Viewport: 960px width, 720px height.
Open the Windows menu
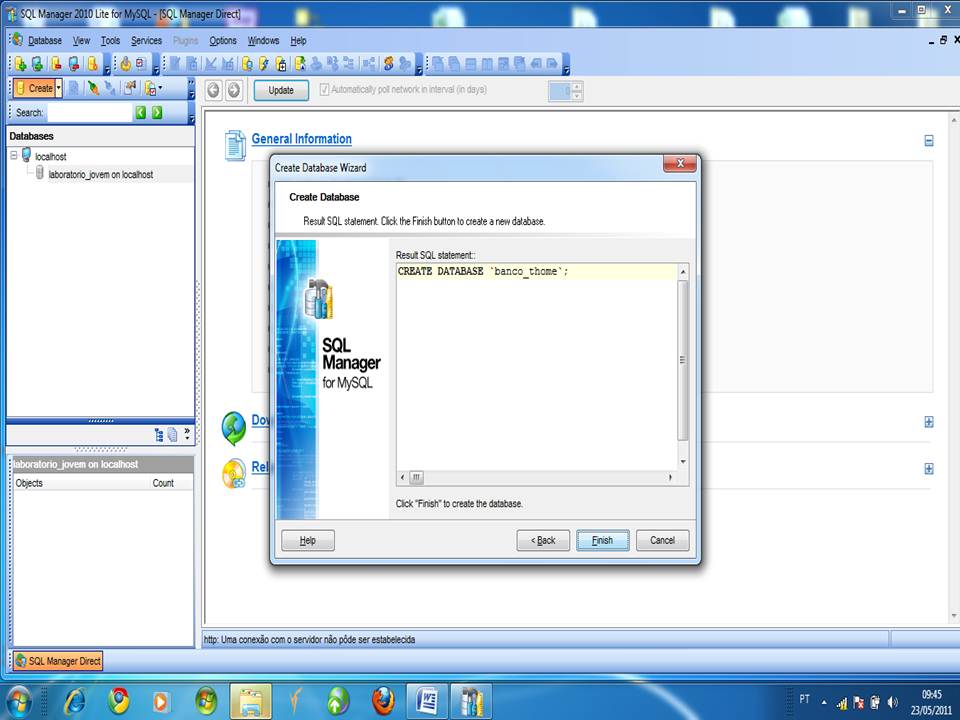pyautogui.click(x=263, y=40)
